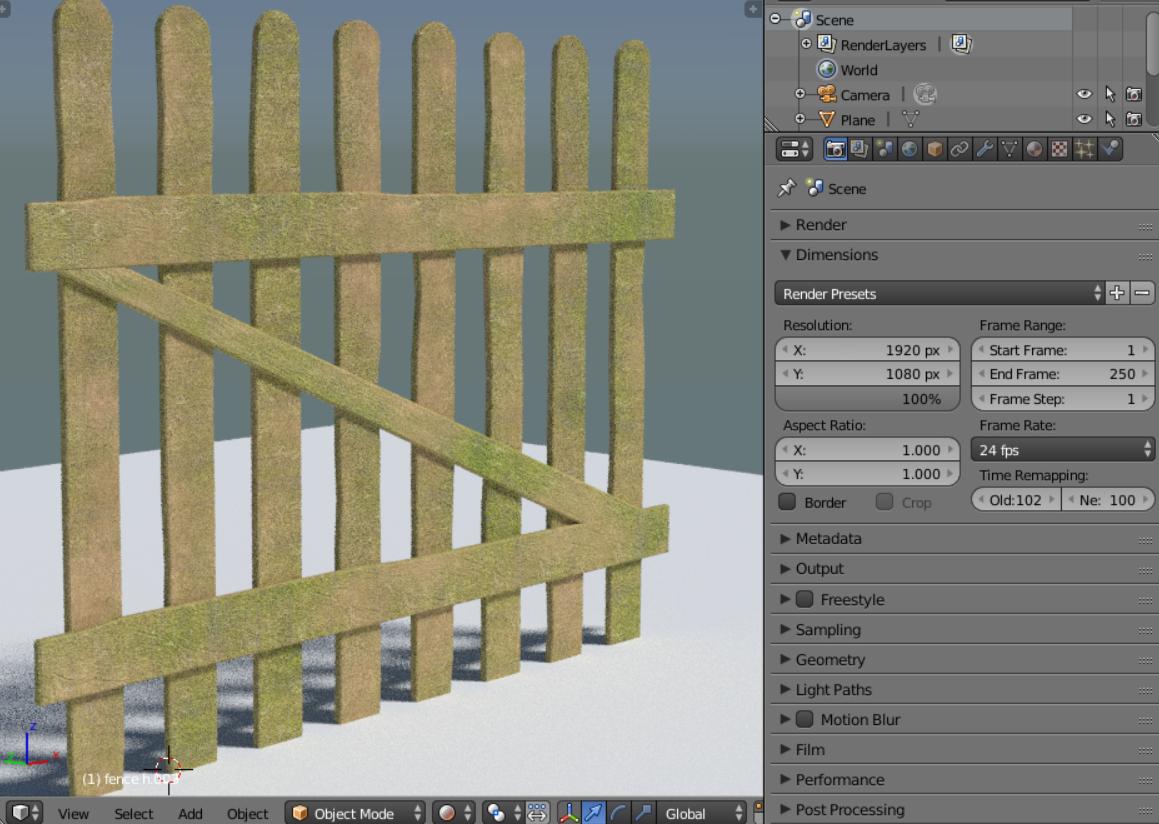Screen dimensions: 1159x824
Task: Select the World properties globe icon
Action: (908, 148)
